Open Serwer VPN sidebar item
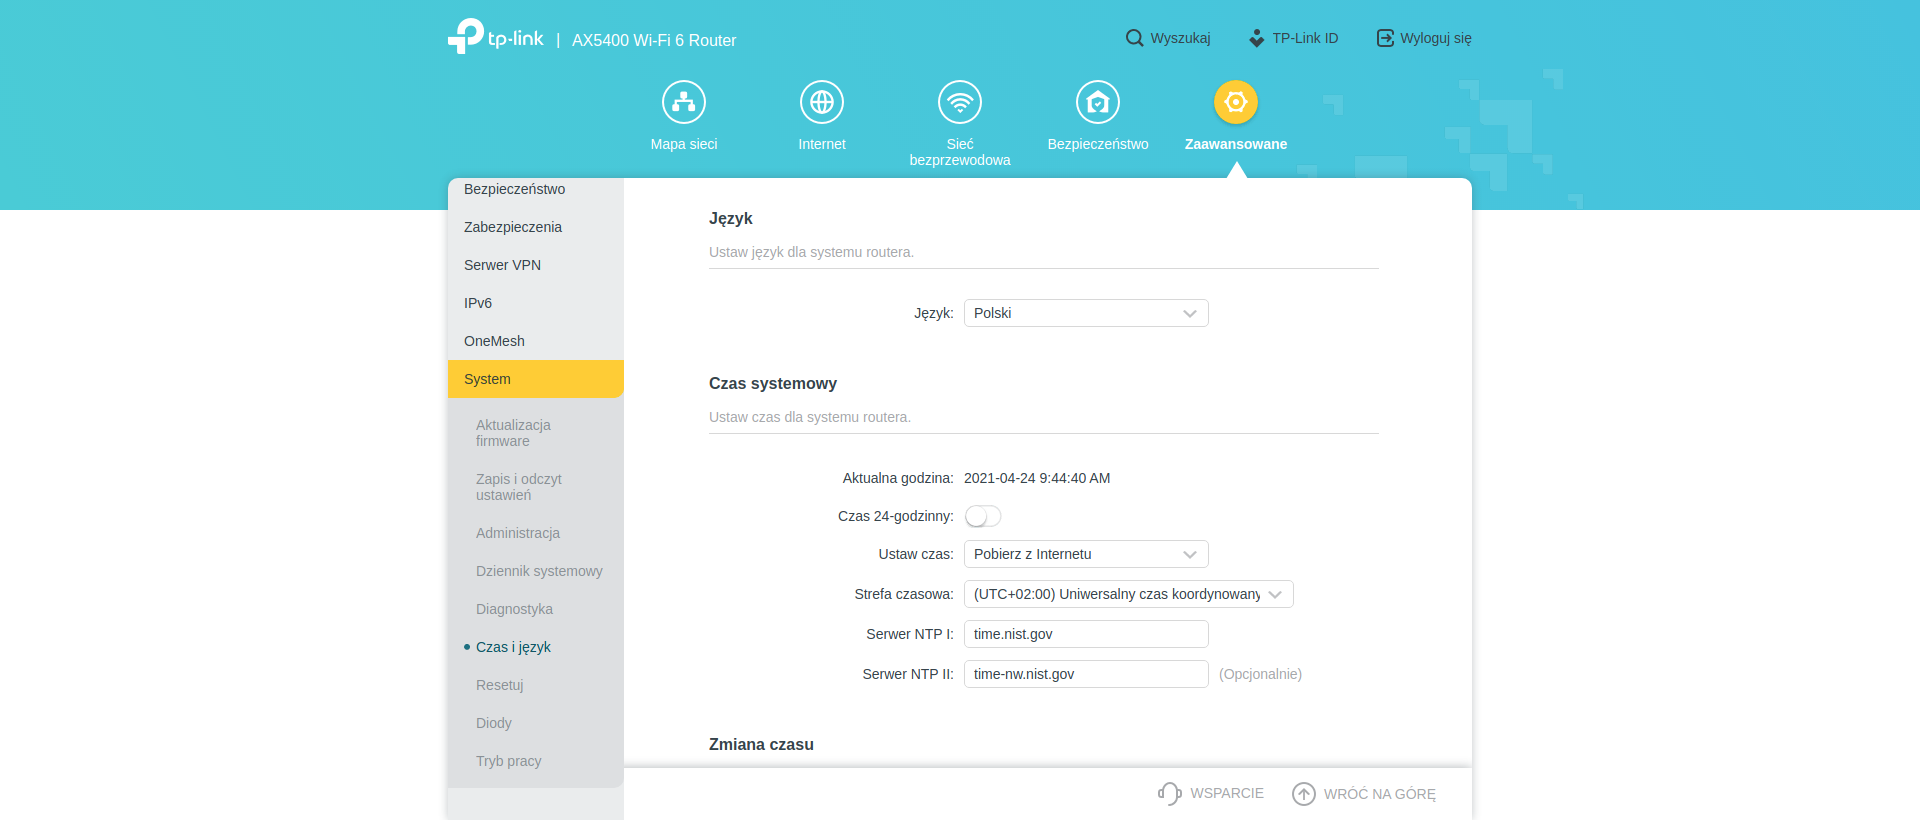 (502, 265)
